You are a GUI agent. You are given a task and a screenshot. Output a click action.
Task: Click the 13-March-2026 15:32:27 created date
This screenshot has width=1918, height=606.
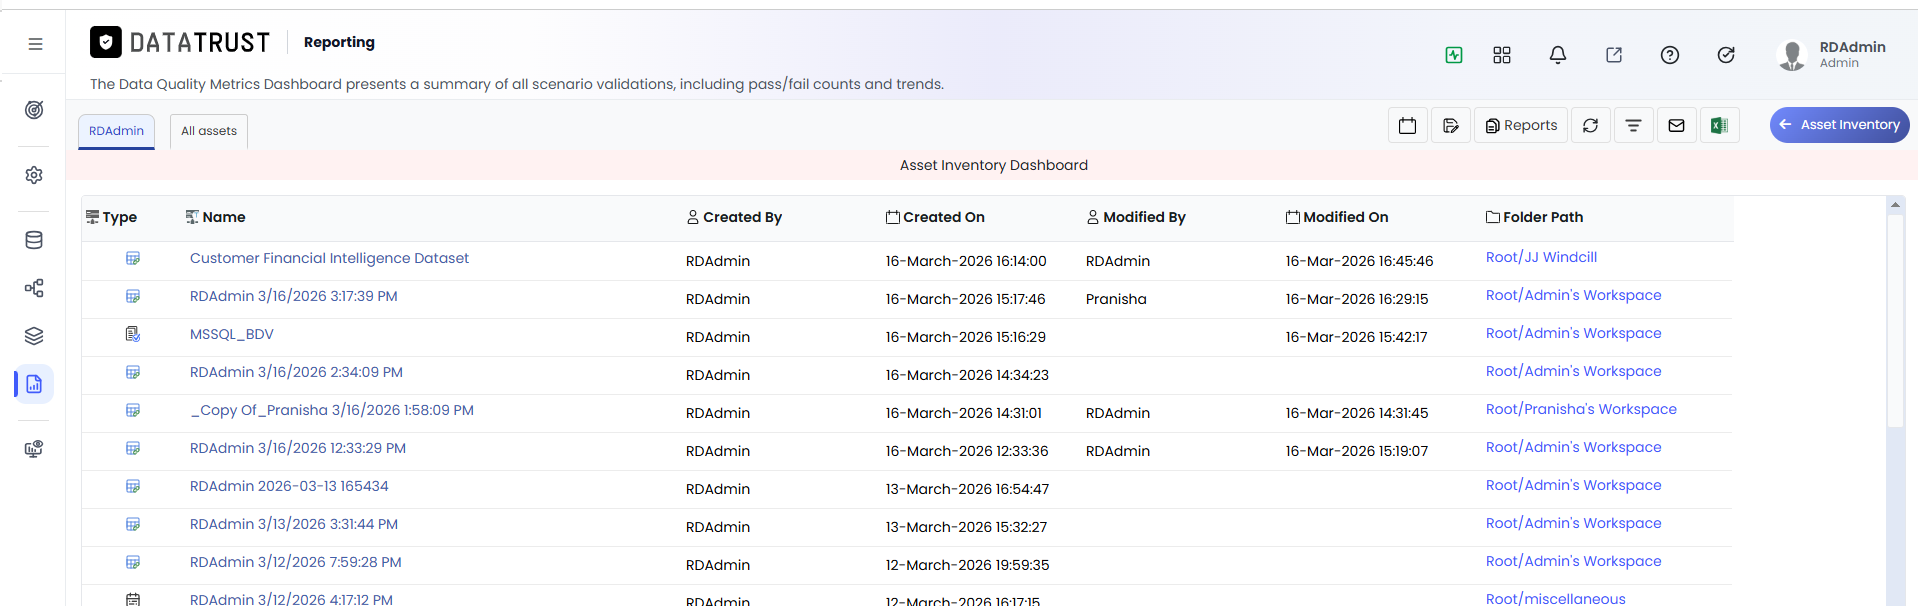tap(966, 527)
